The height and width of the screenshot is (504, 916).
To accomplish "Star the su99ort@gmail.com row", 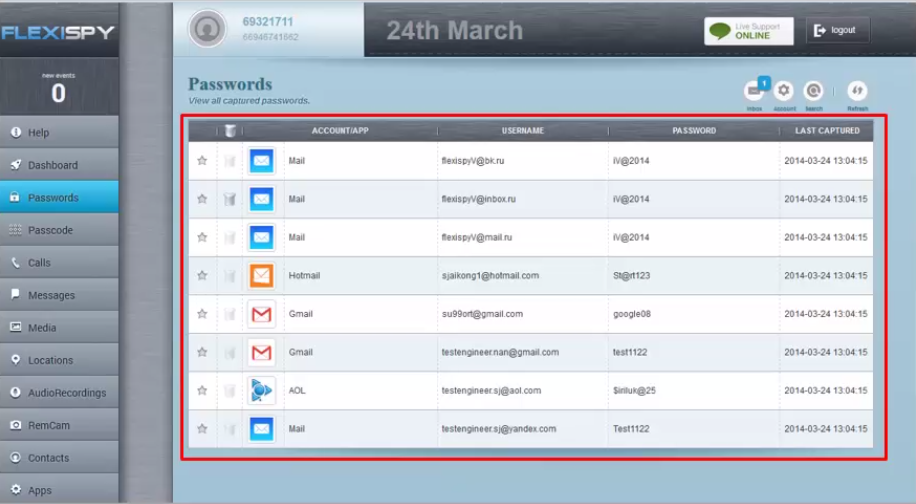I will click(202, 314).
